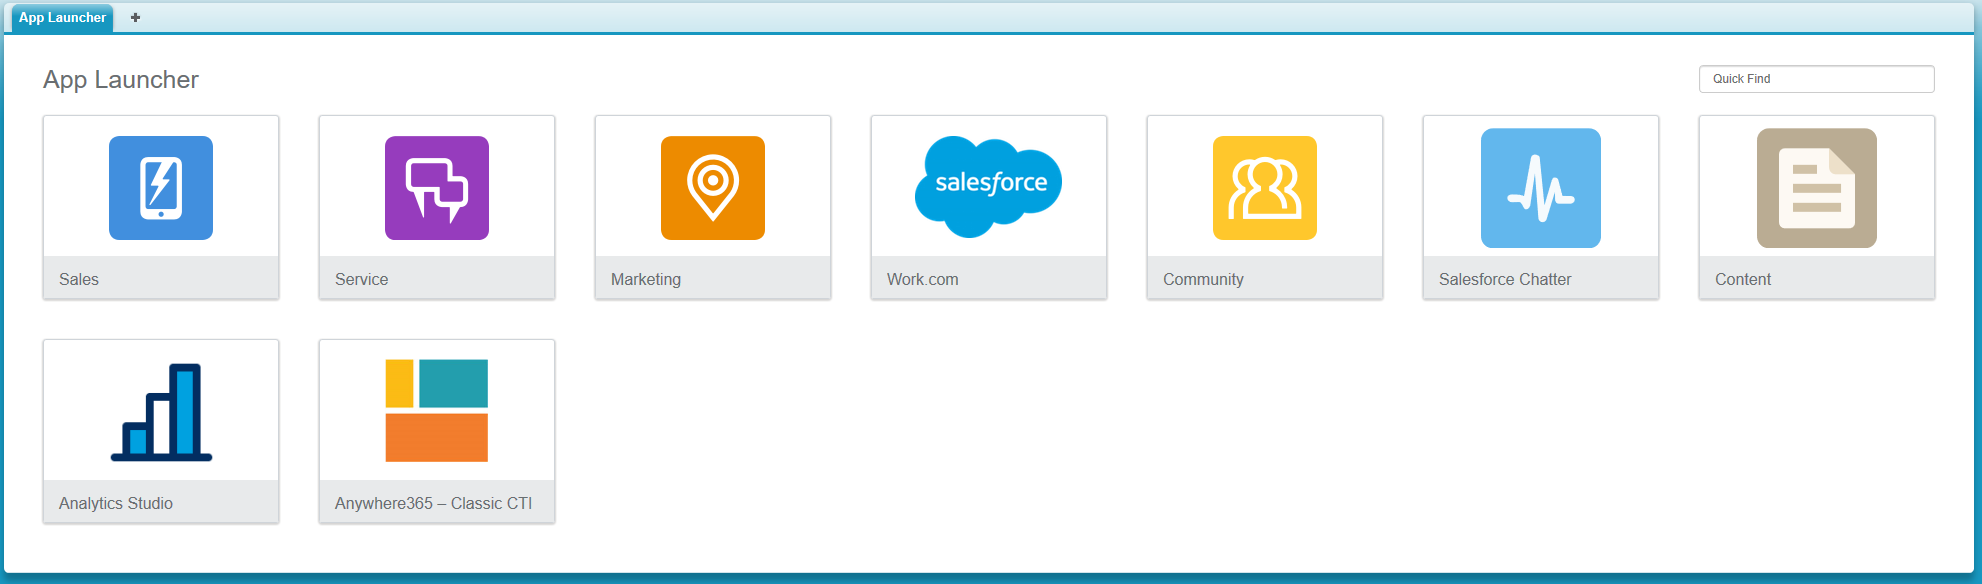
Task: Open the Sales app lightning phone icon
Action: 161,188
